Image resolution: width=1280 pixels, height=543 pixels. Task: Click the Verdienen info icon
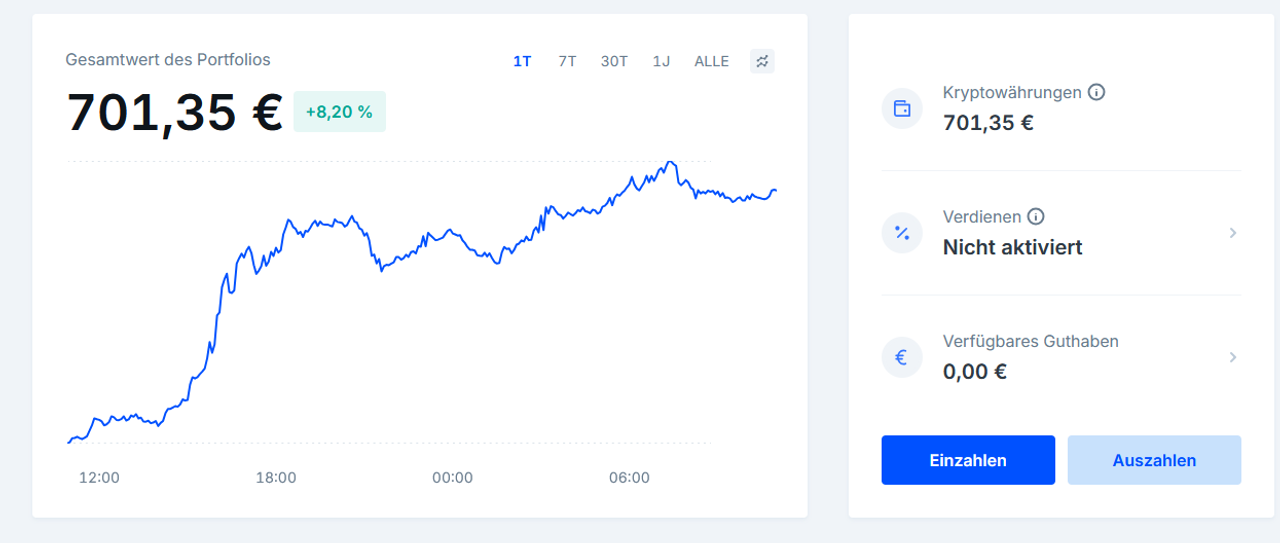coord(1036,217)
